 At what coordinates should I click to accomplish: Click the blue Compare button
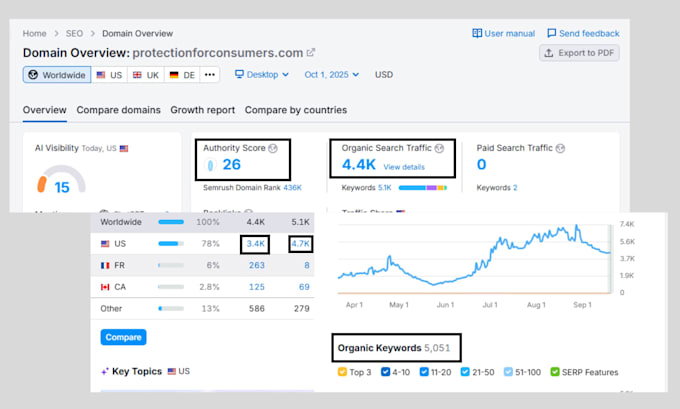pos(123,337)
